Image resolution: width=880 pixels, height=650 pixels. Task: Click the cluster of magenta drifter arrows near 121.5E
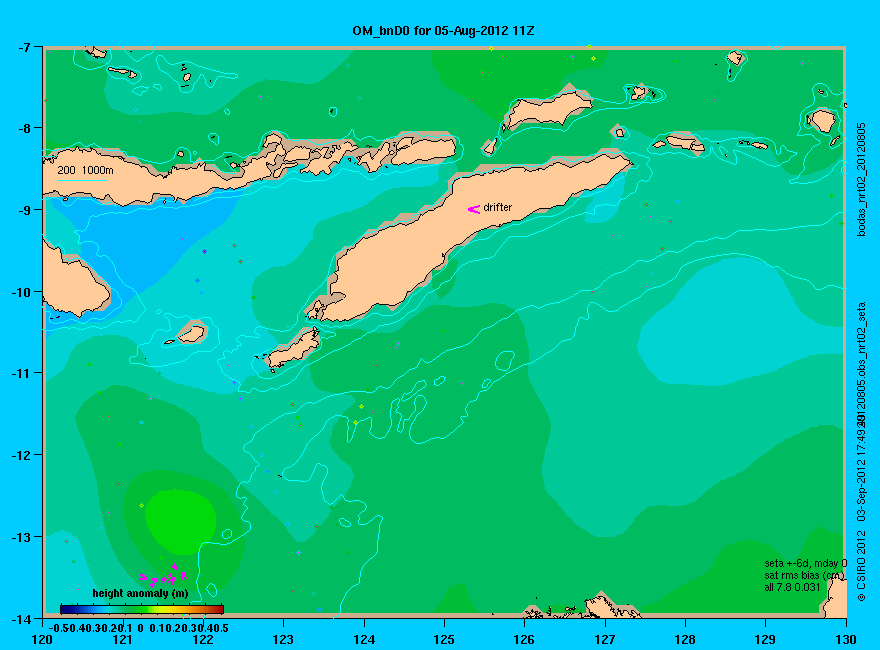[x=163, y=577]
